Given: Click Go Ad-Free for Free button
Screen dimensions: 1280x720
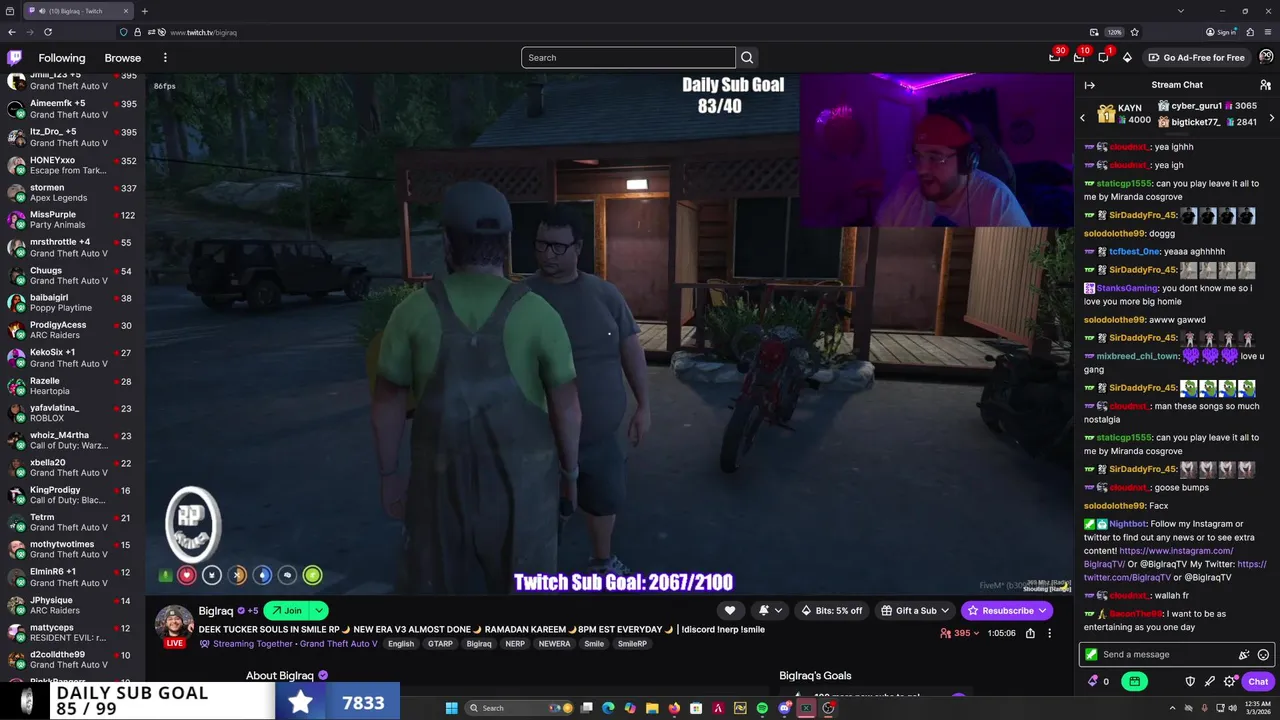Looking at the screenshot, I should [x=1196, y=57].
